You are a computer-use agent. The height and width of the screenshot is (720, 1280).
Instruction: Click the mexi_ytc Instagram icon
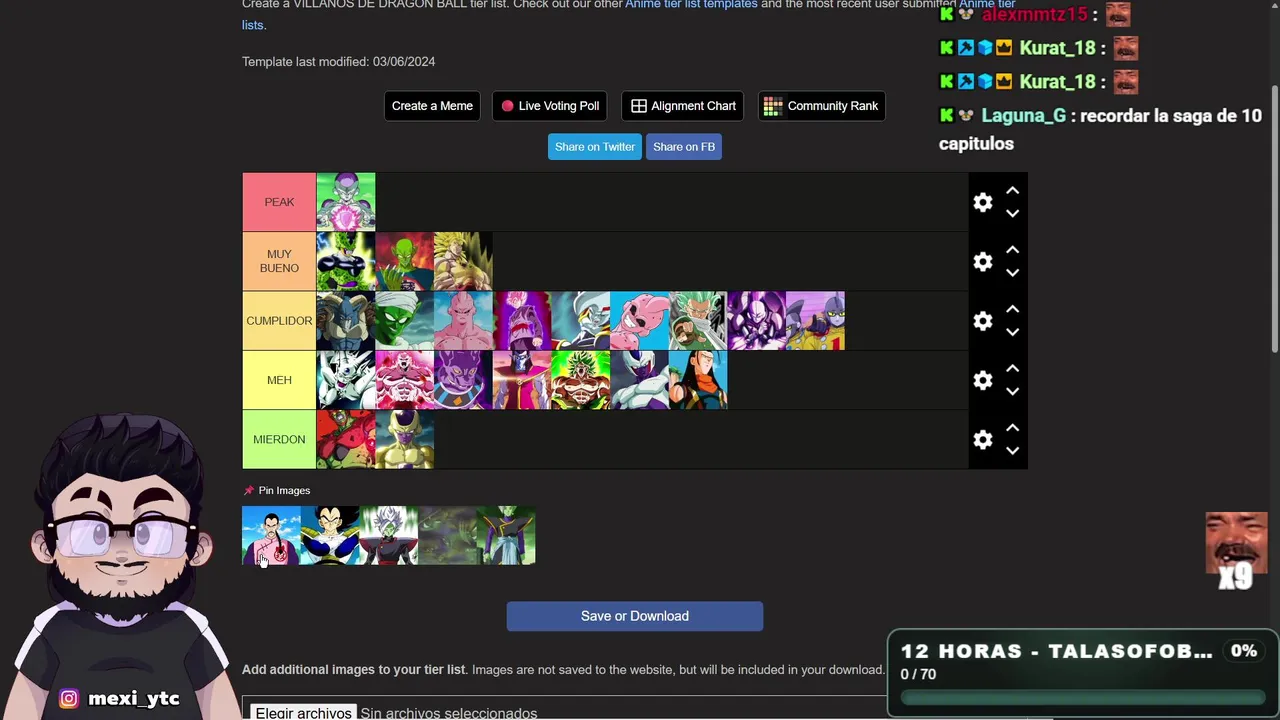point(69,699)
